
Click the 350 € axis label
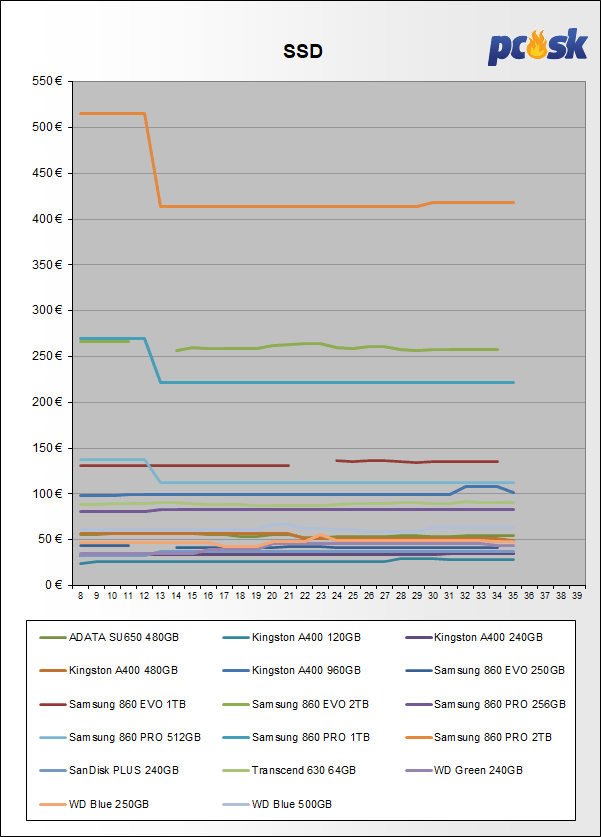coord(47,265)
